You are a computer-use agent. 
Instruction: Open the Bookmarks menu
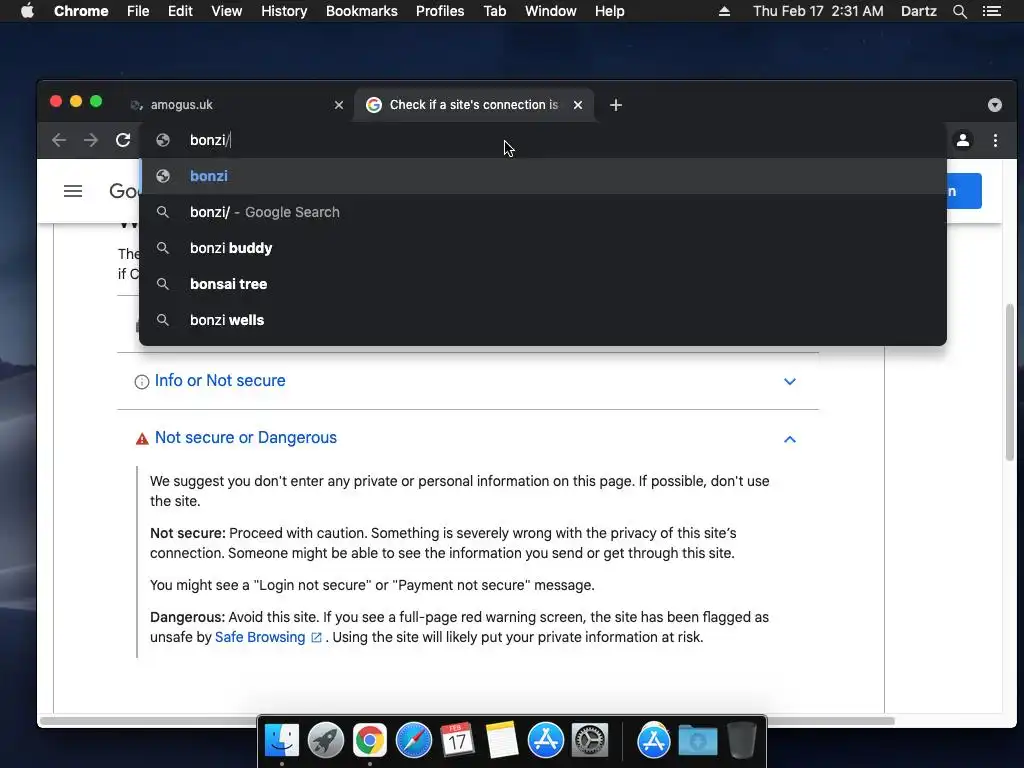tap(362, 11)
